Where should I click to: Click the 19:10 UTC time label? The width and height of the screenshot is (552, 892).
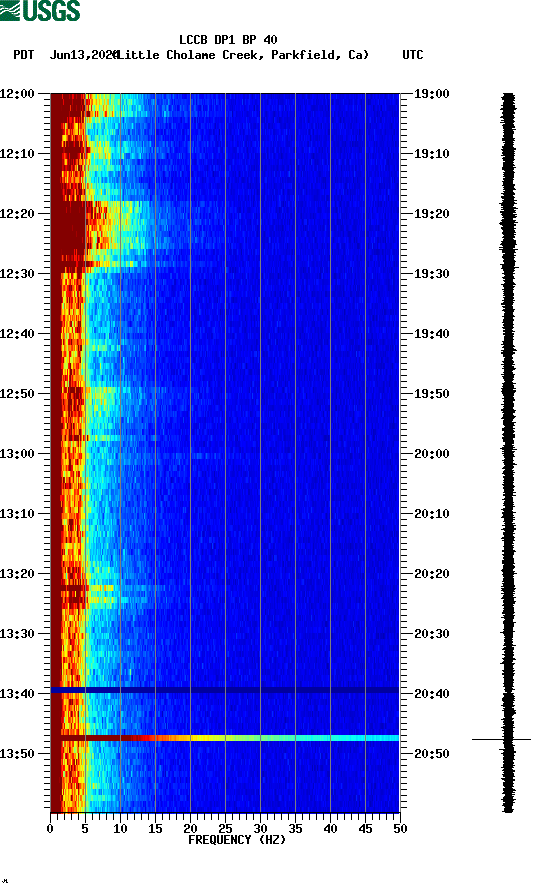[x=432, y=154]
